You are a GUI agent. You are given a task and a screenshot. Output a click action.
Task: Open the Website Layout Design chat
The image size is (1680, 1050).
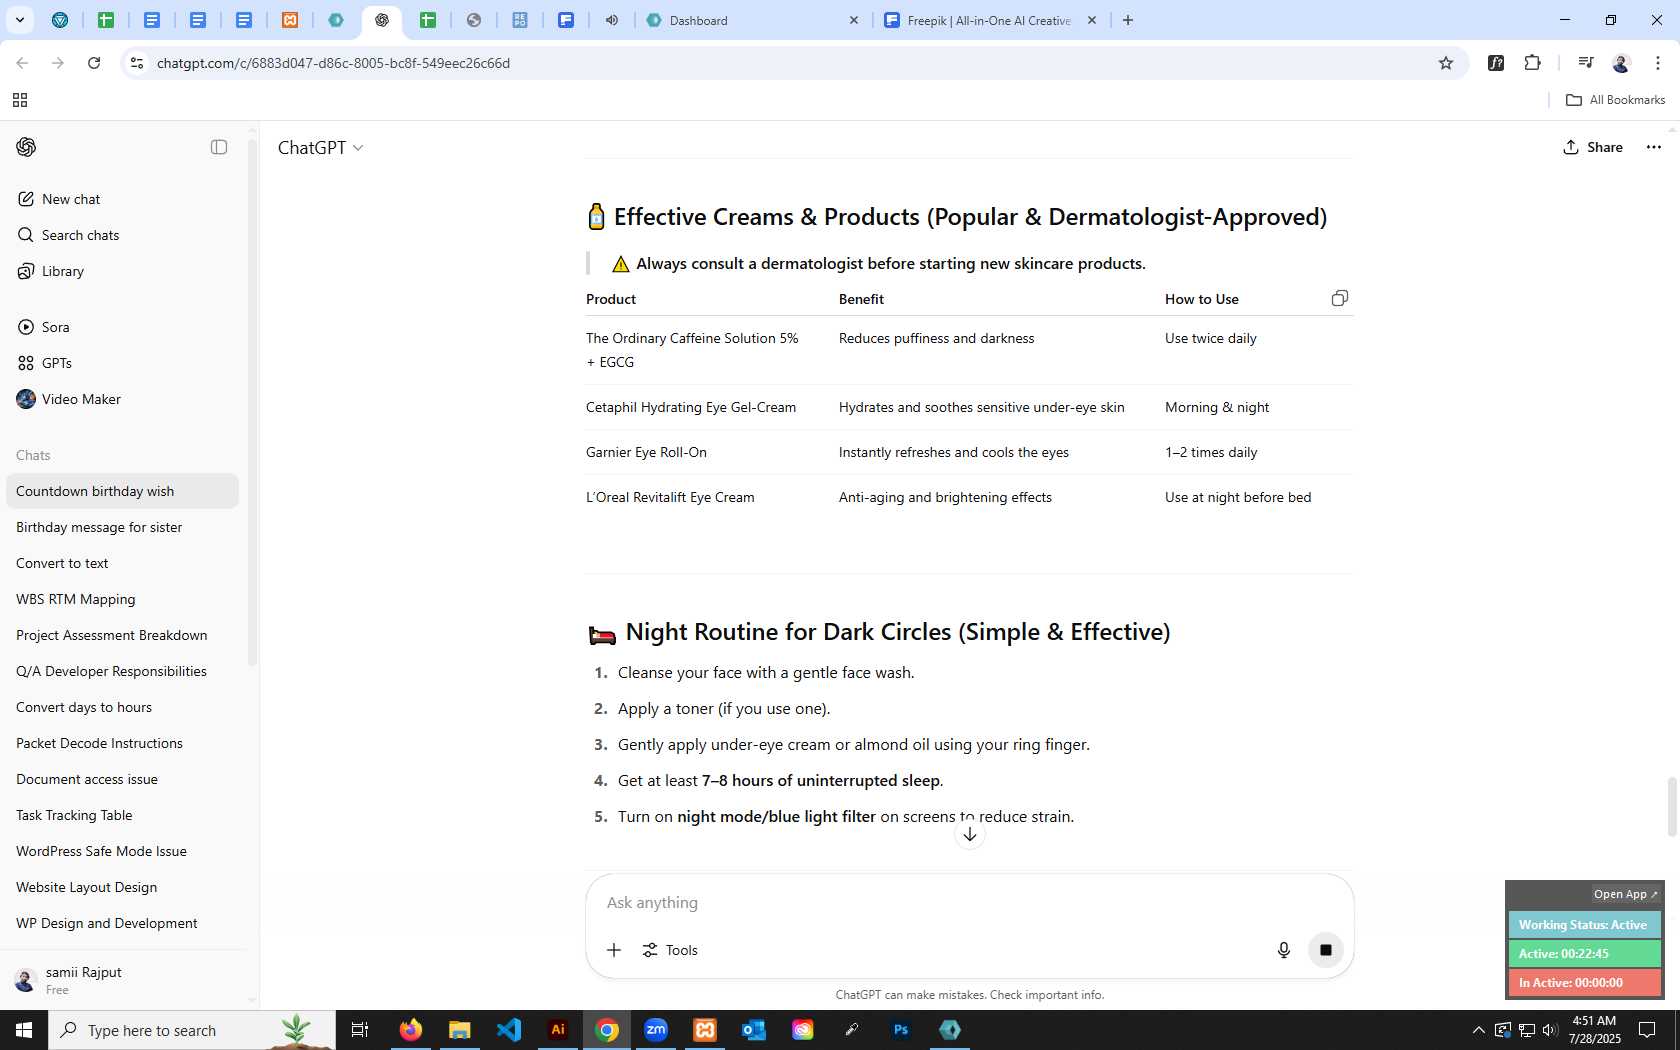122,887
